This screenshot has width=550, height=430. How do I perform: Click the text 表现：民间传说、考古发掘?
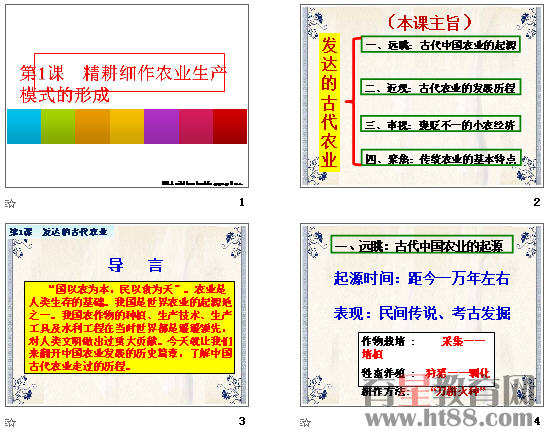coord(422,313)
